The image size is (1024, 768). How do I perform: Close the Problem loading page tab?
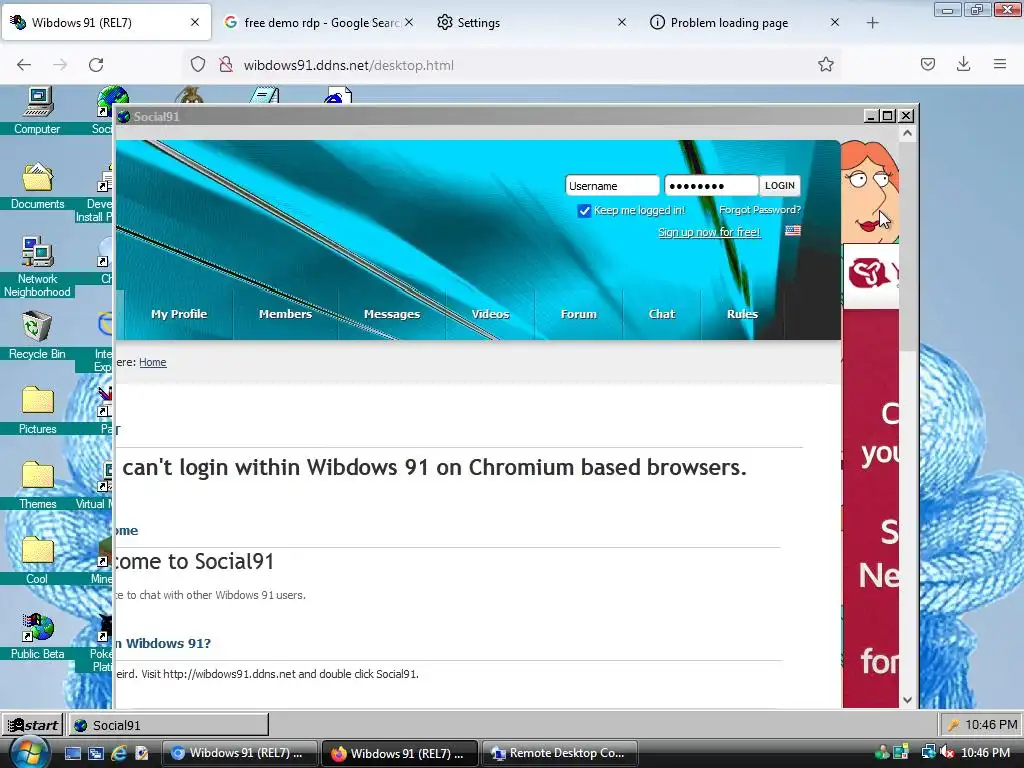pyautogui.click(x=834, y=22)
